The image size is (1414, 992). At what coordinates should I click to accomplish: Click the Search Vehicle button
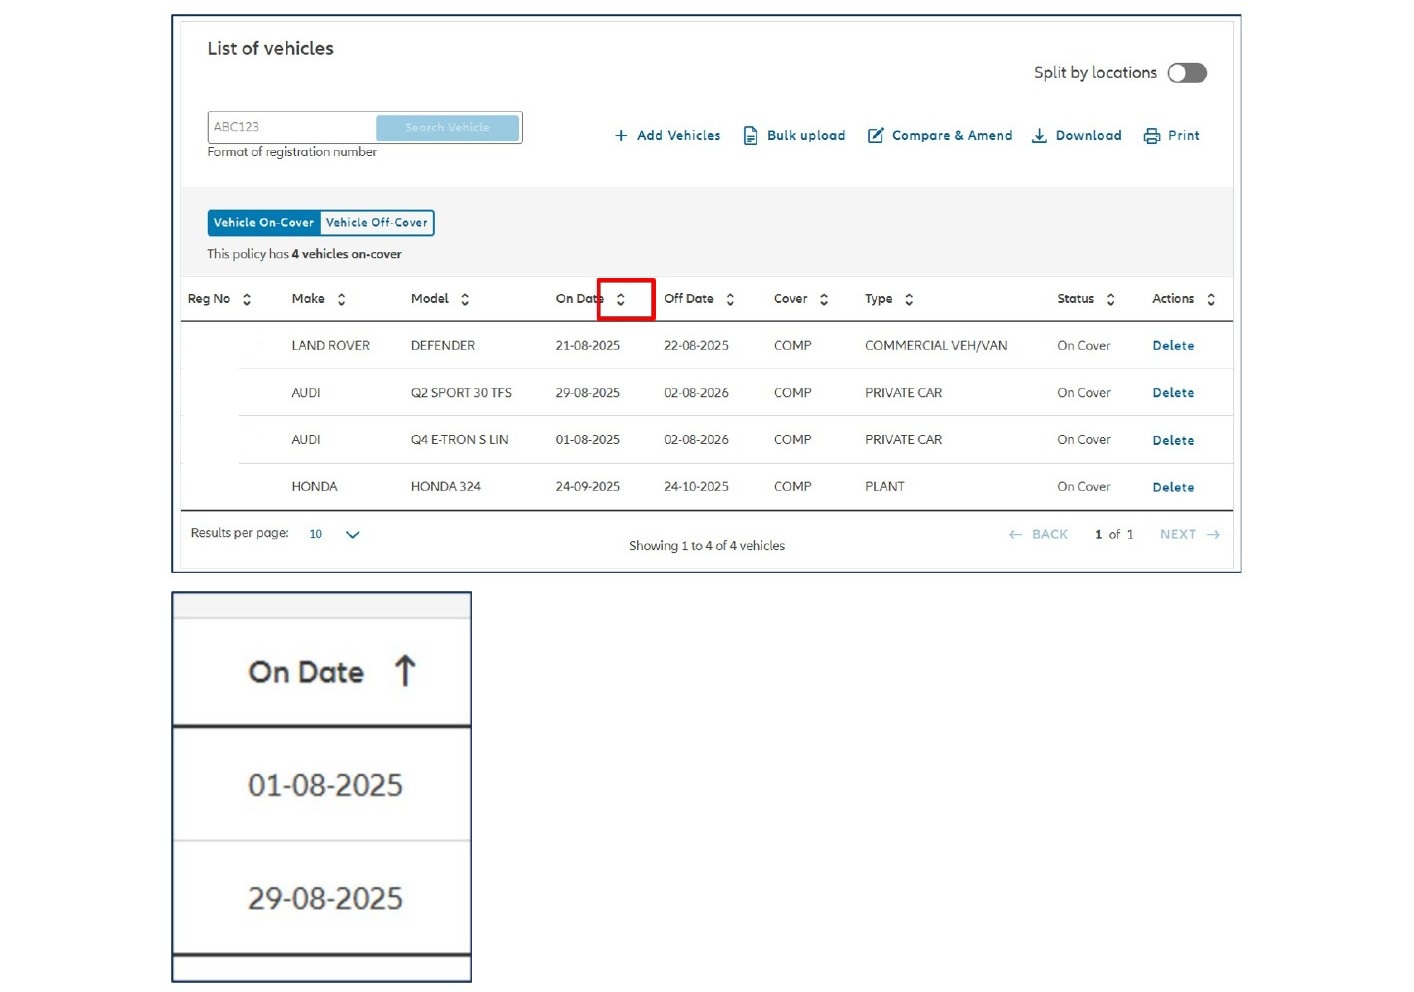448,128
